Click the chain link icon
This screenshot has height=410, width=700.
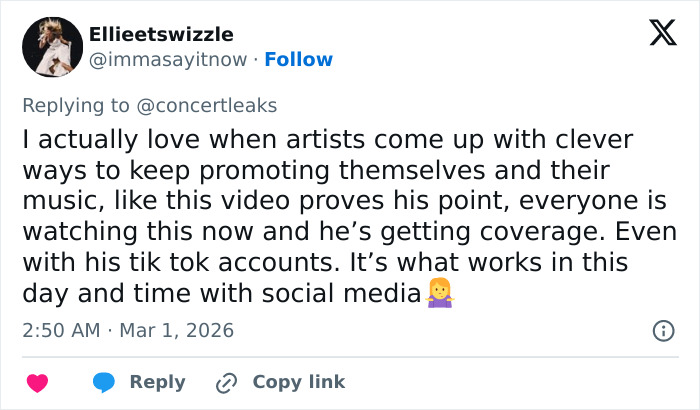(x=227, y=382)
